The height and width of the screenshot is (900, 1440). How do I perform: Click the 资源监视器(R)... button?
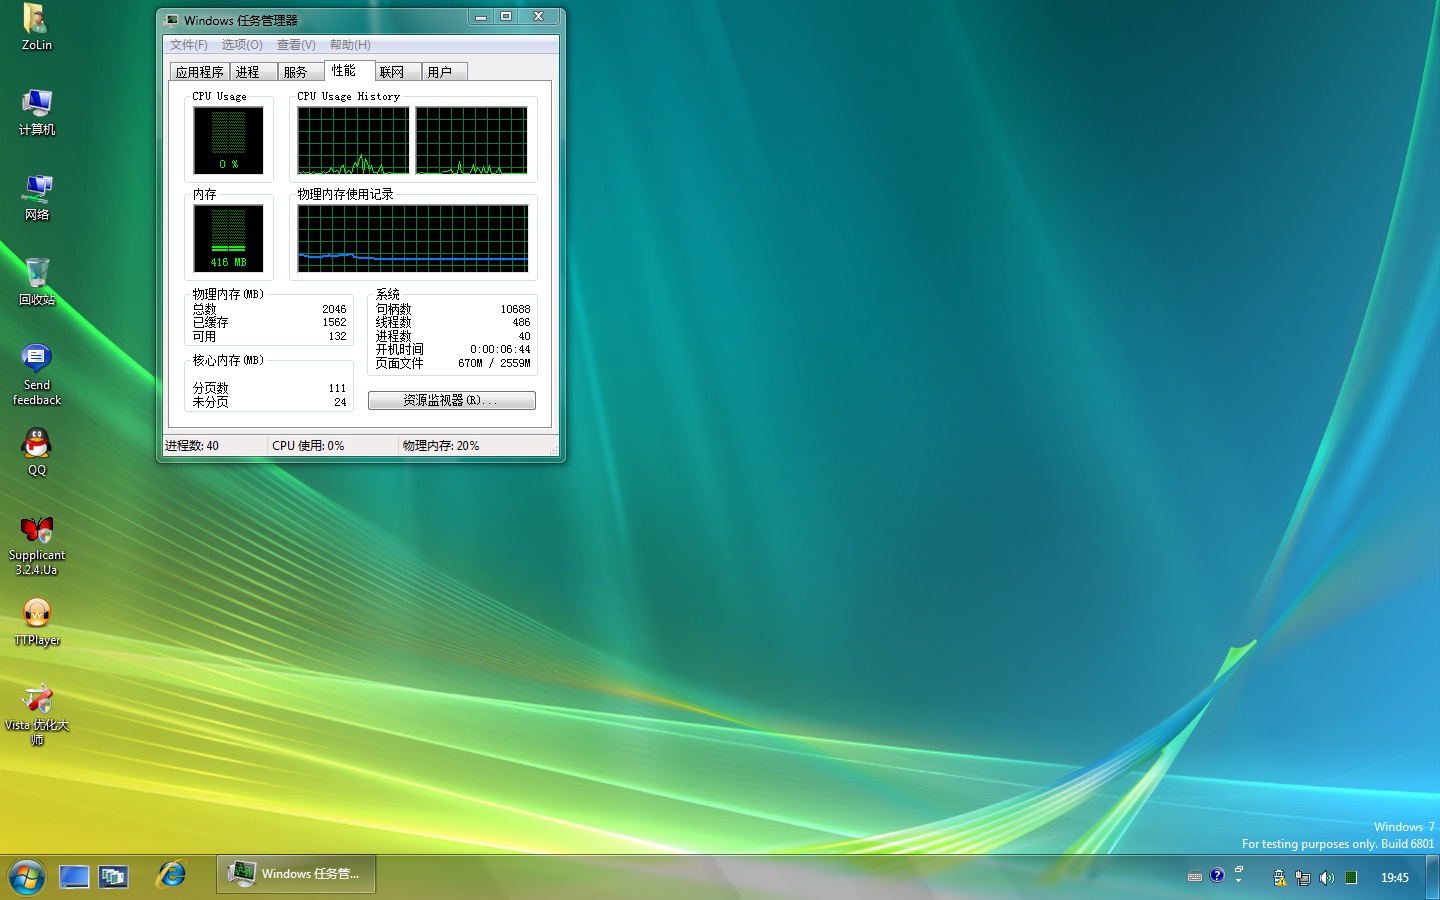click(452, 400)
